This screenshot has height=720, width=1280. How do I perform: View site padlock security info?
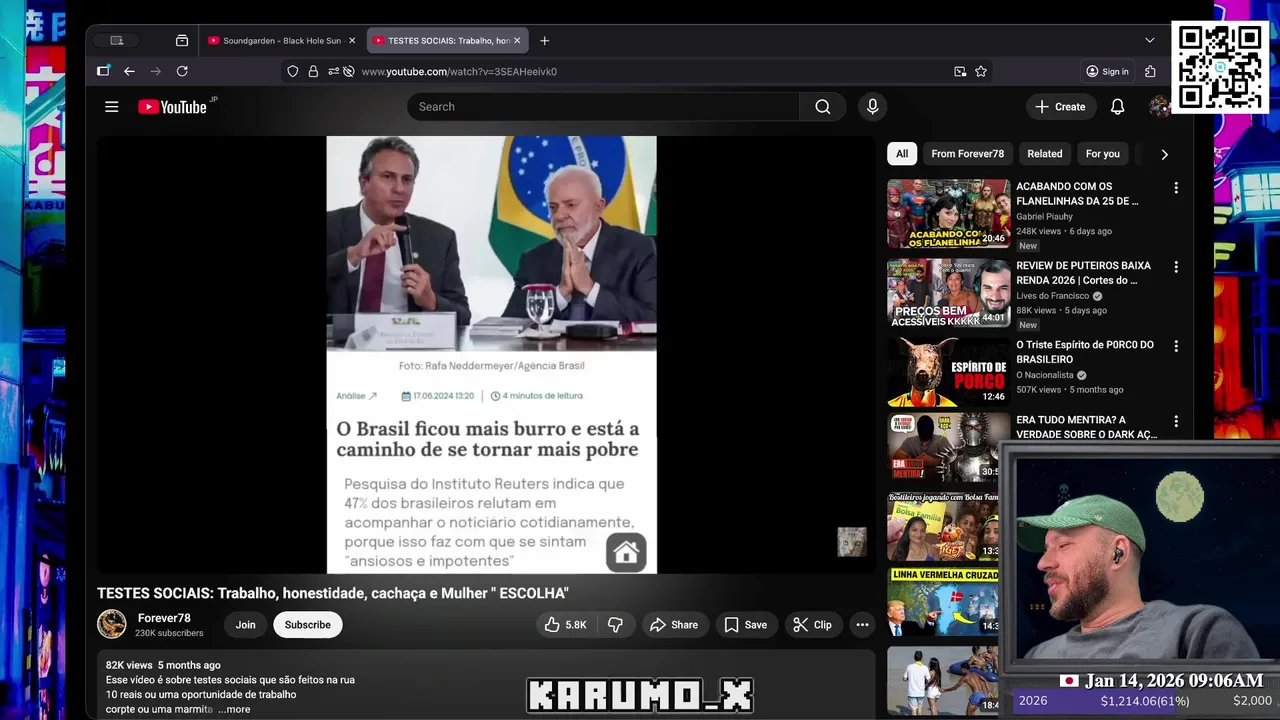(313, 71)
